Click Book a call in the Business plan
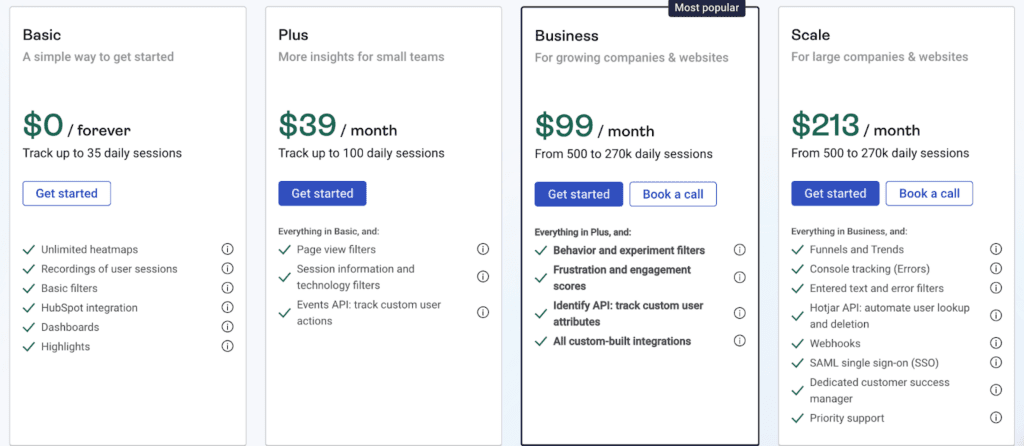 (673, 194)
